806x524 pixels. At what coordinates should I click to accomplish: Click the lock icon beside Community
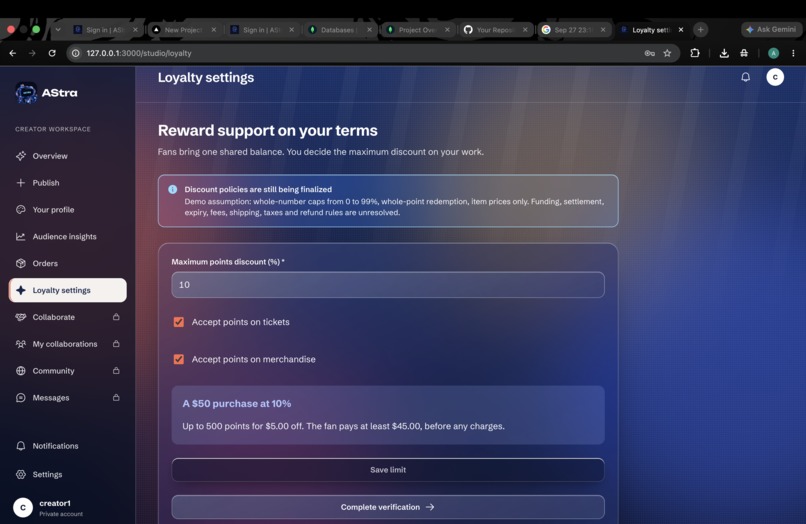click(116, 370)
